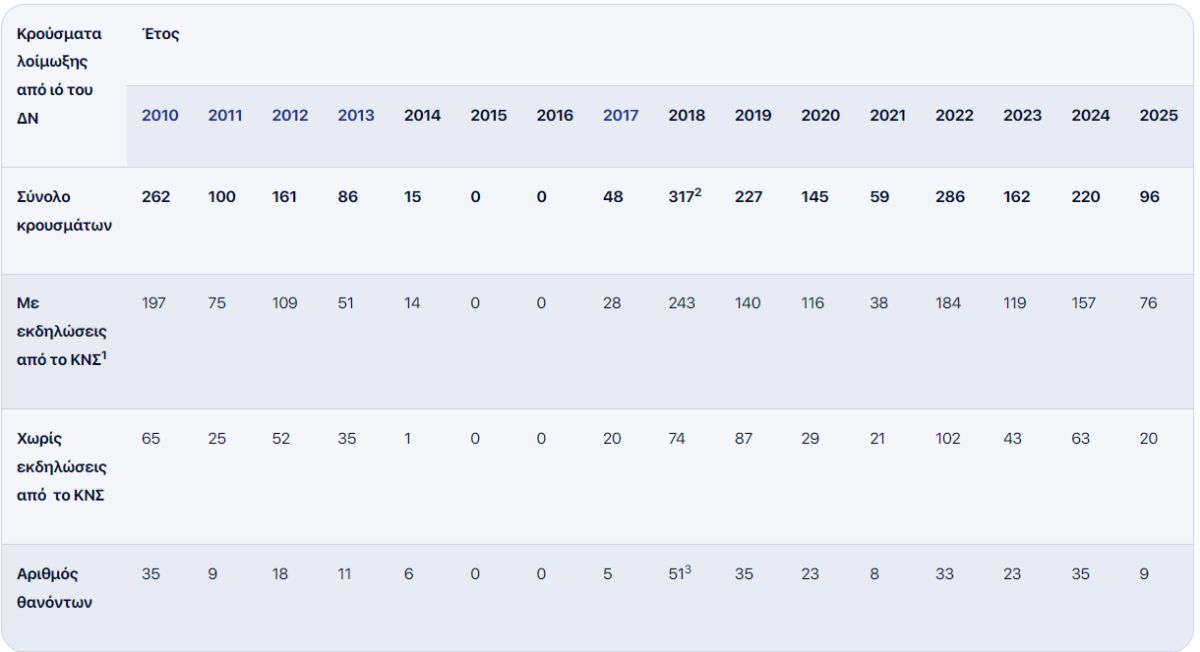Image resolution: width=1200 pixels, height=652 pixels.
Task: Click the 2024 total value 220
Action: click(x=1086, y=197)
